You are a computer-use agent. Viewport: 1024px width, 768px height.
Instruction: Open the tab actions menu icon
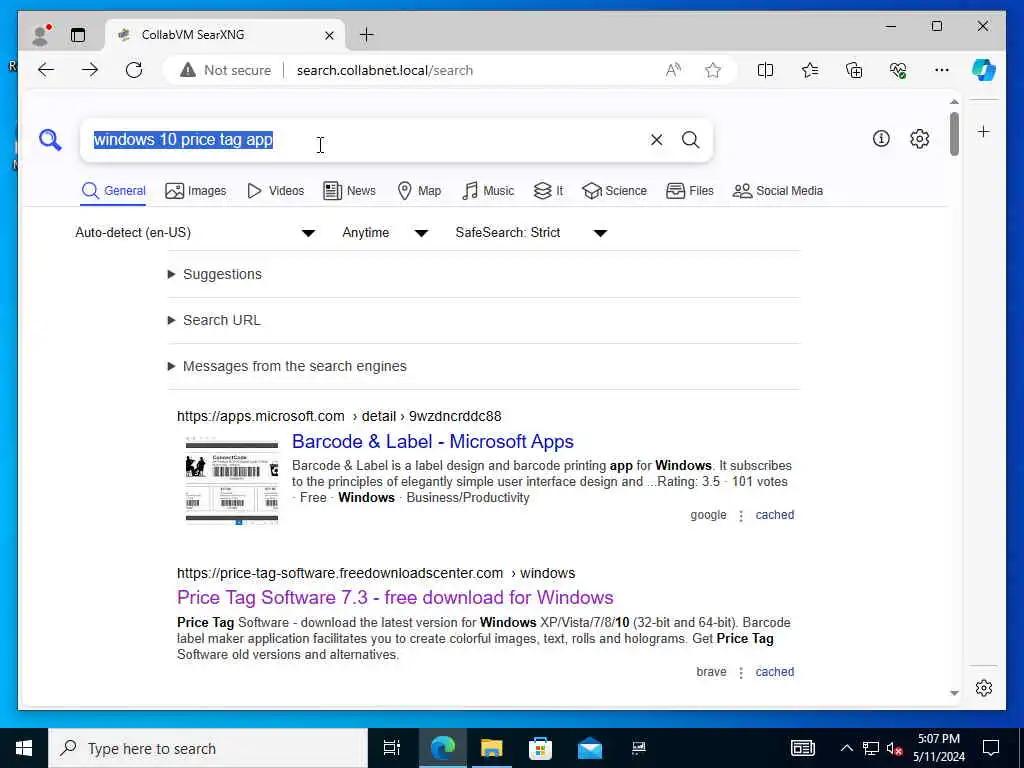[78, 35]
